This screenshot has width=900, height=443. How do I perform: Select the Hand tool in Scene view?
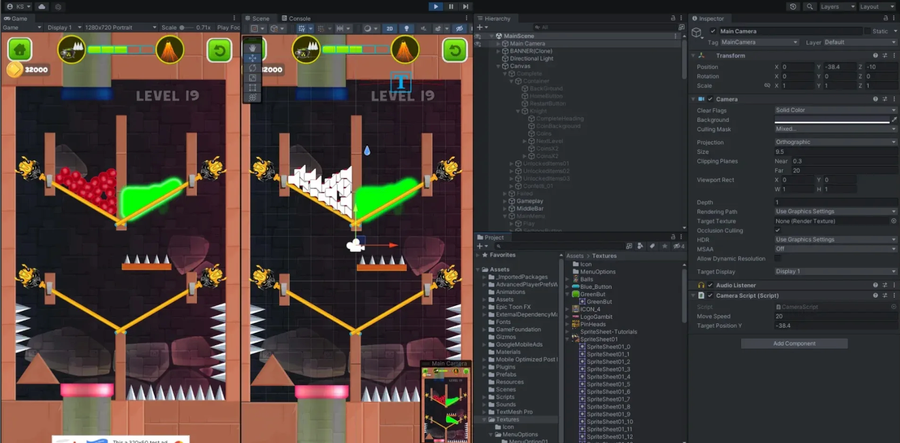tap(253, 47)
